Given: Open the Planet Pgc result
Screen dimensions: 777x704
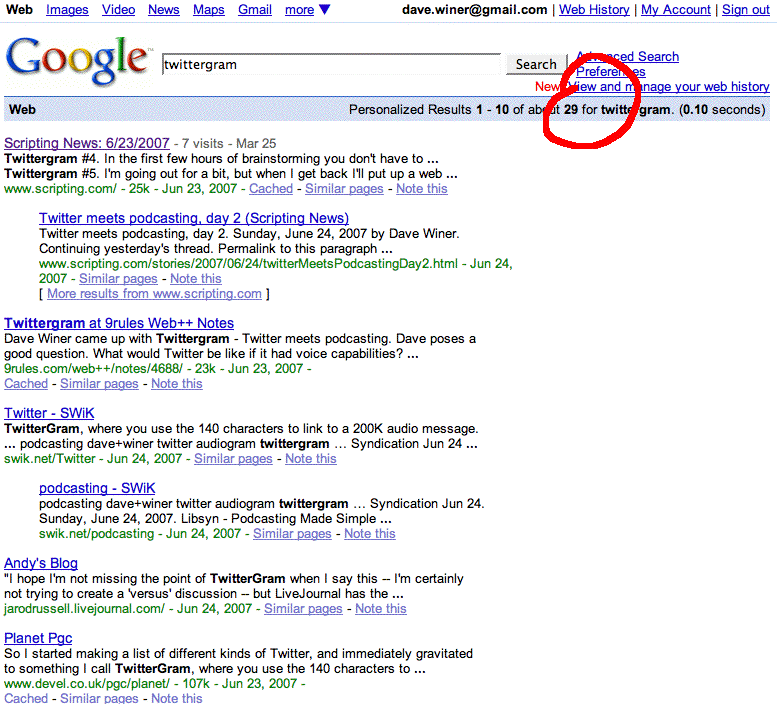Looking at the screenshot, I should (x=38, y=638).
